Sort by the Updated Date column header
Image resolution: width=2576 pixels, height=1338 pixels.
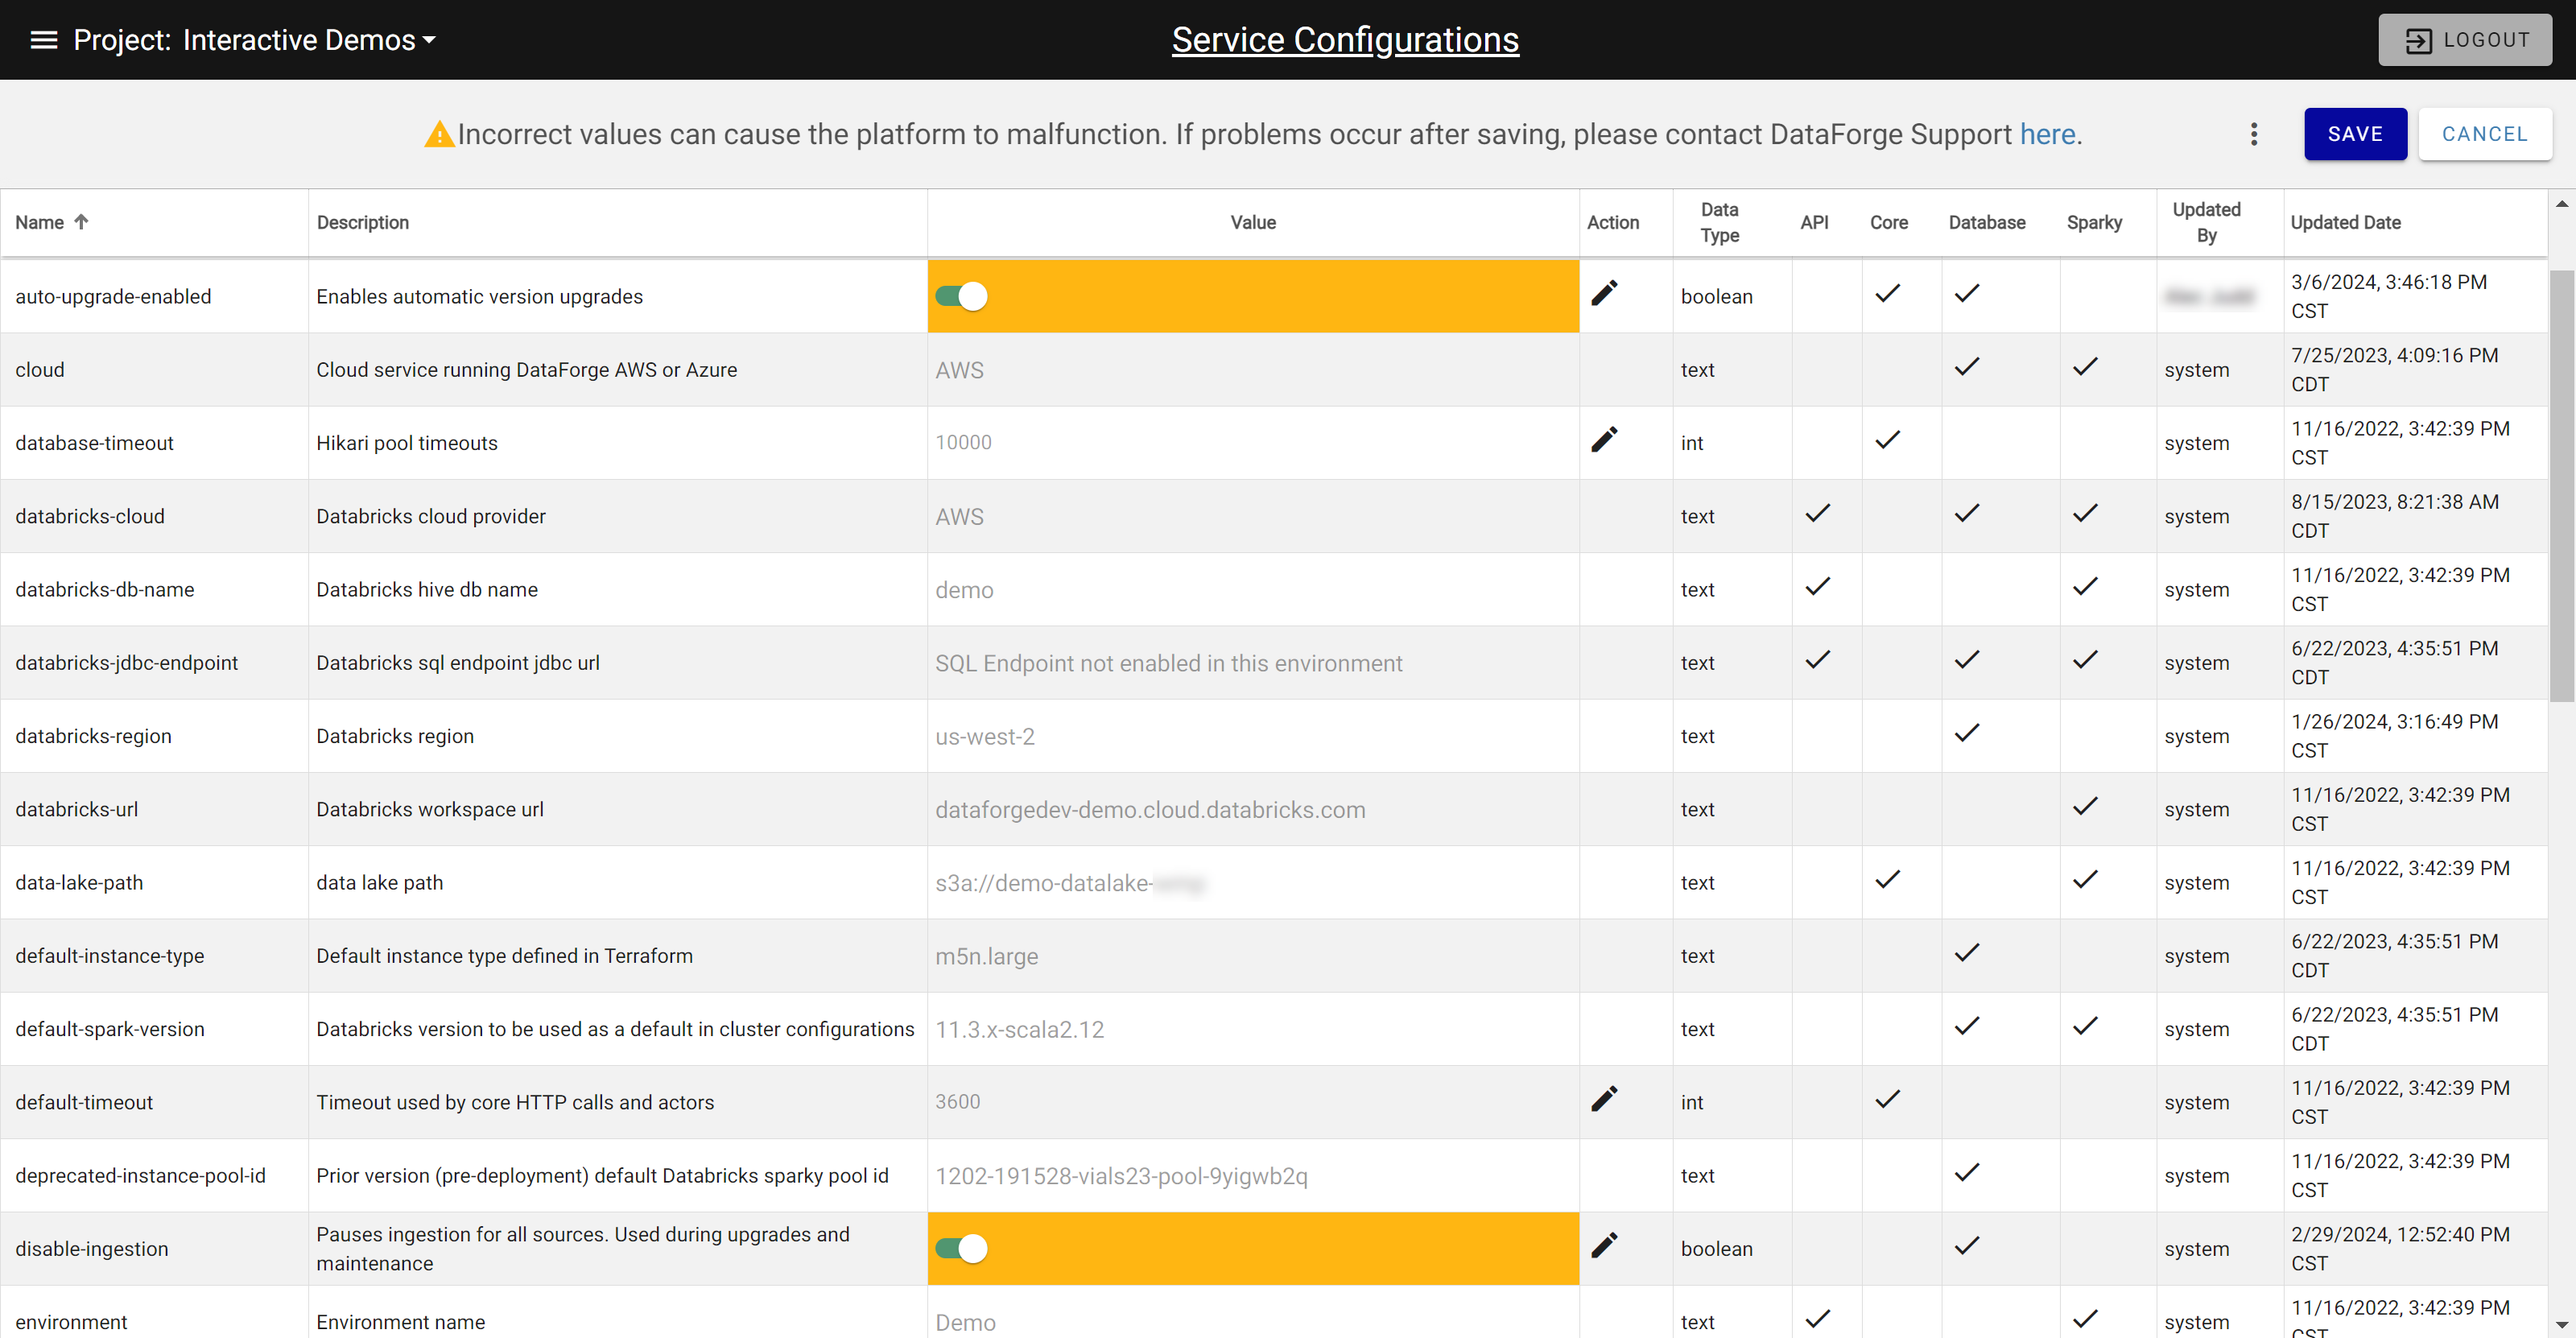click(2345, 222)
